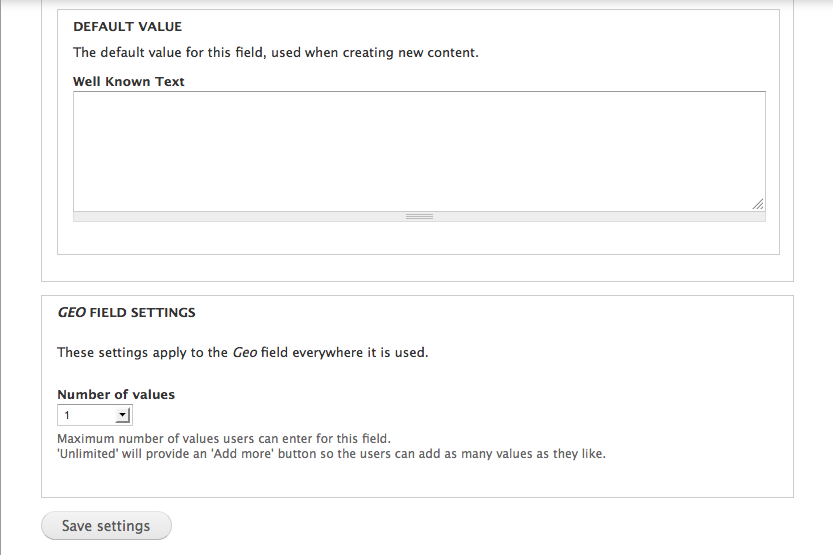Click the default value description text

tap(276, 53)
